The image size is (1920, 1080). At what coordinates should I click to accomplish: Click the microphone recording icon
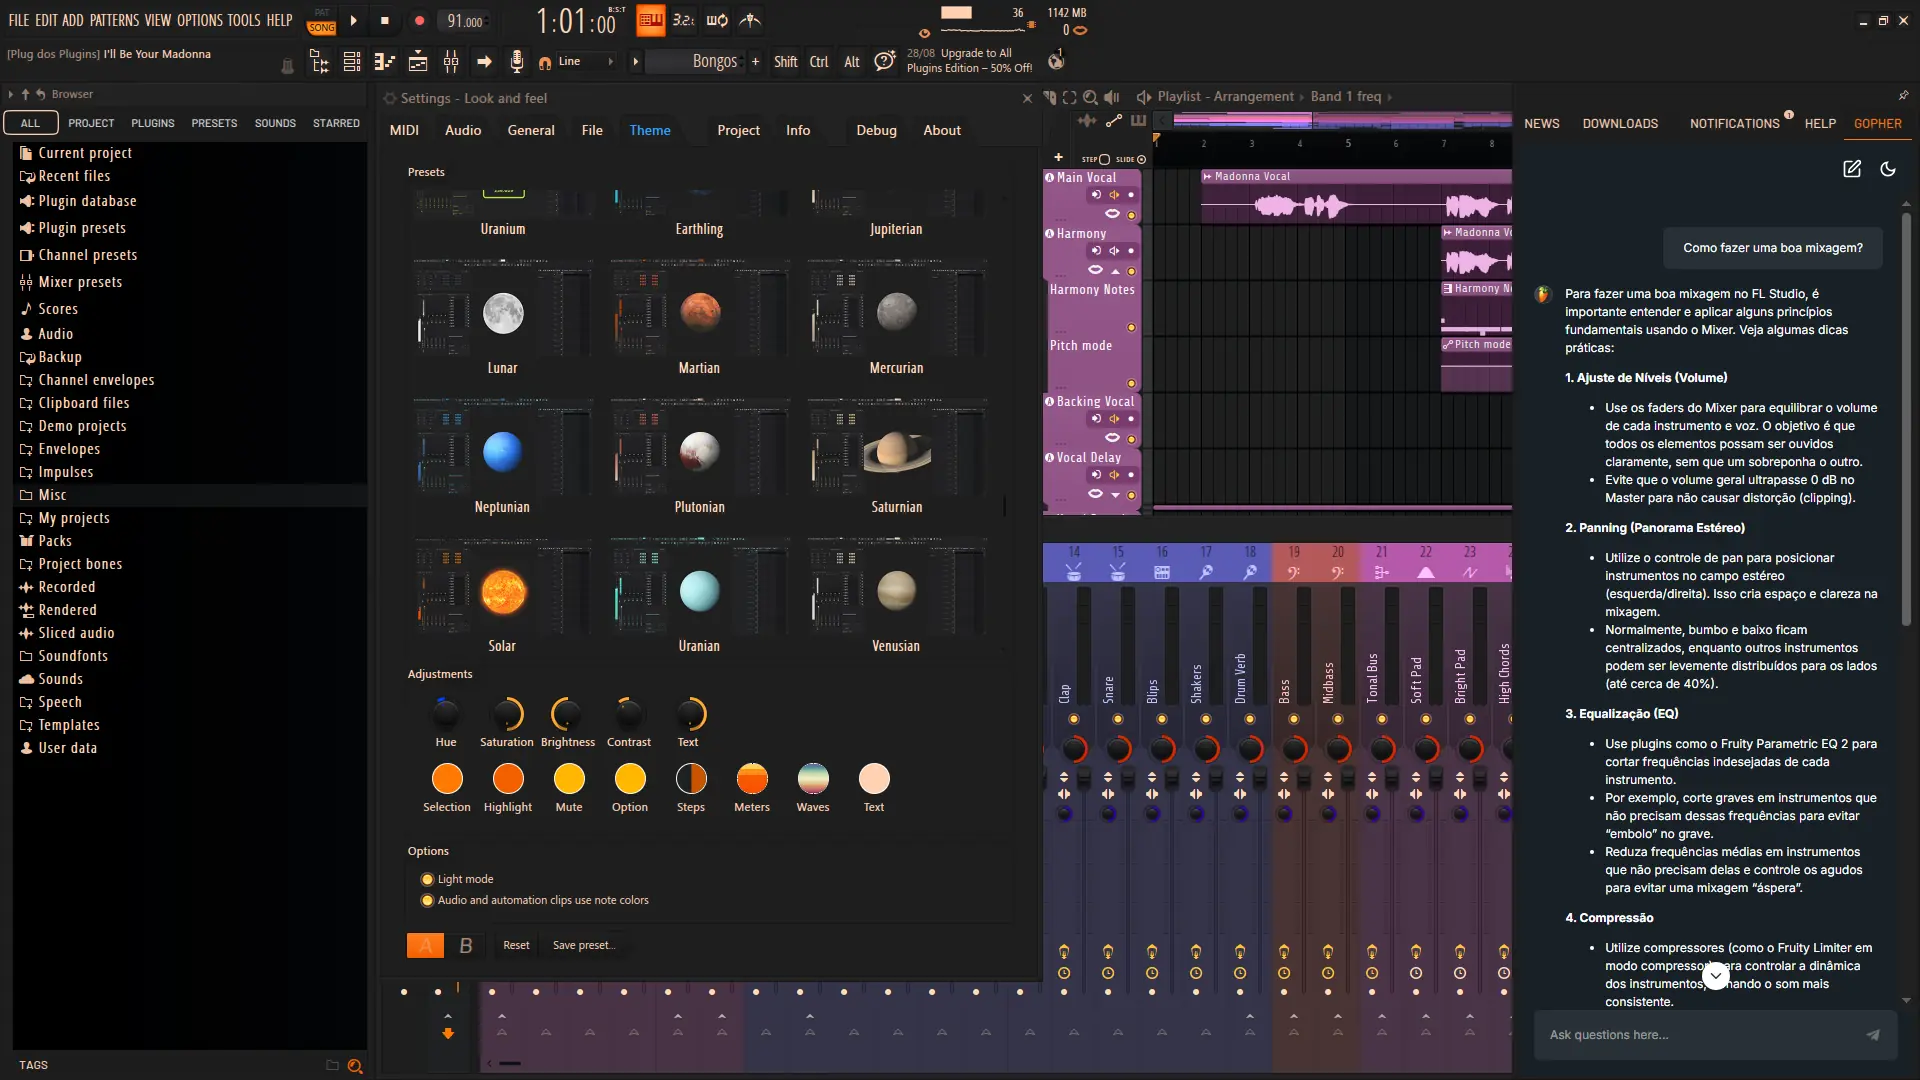[516, 62]
